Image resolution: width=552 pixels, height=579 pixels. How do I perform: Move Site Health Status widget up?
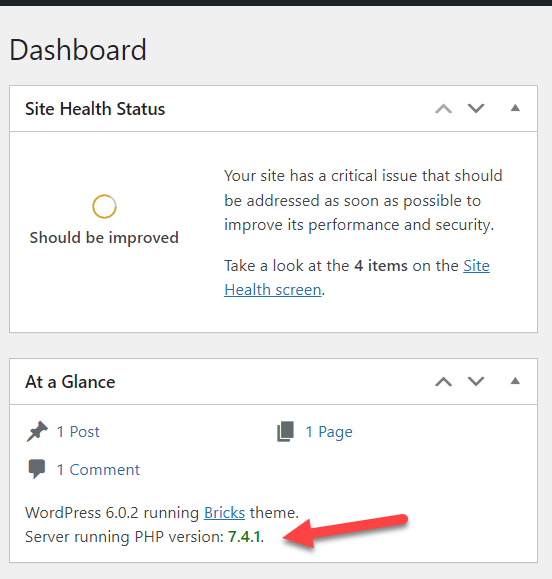[x=443, y=109]
